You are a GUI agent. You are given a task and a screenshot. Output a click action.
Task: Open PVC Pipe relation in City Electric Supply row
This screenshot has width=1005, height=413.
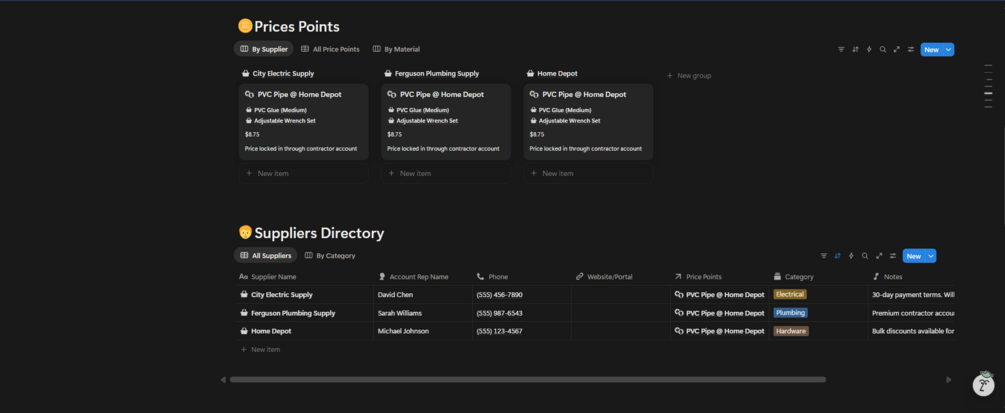720,295
